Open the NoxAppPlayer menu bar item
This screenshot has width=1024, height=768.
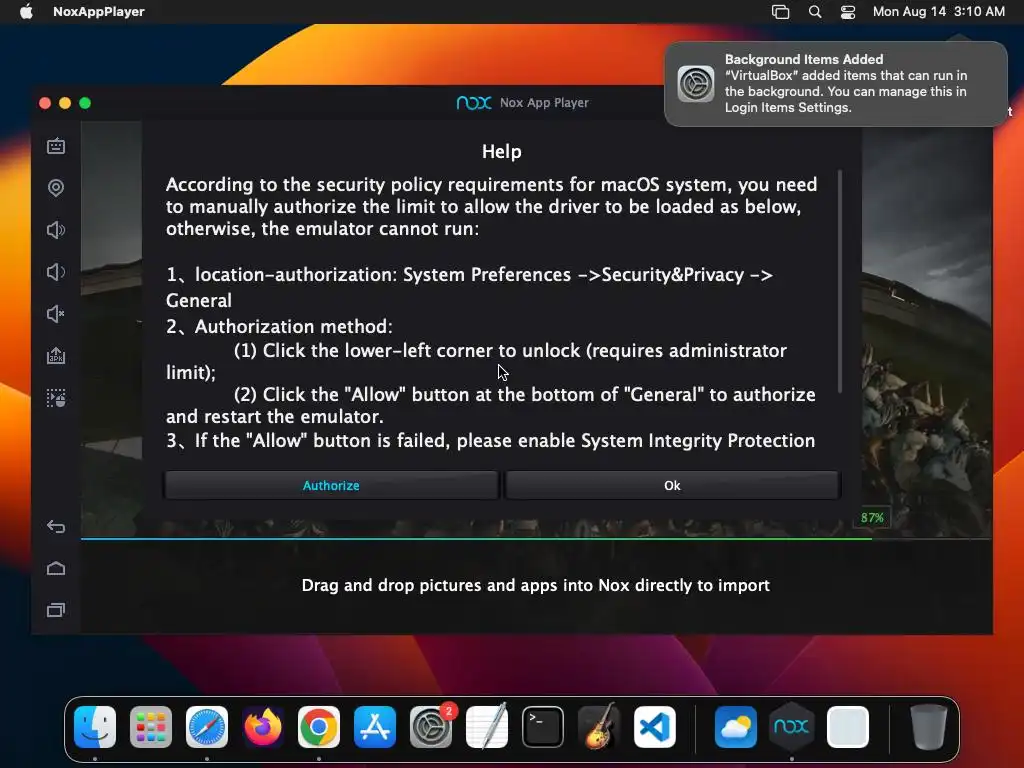coord(99,11)
